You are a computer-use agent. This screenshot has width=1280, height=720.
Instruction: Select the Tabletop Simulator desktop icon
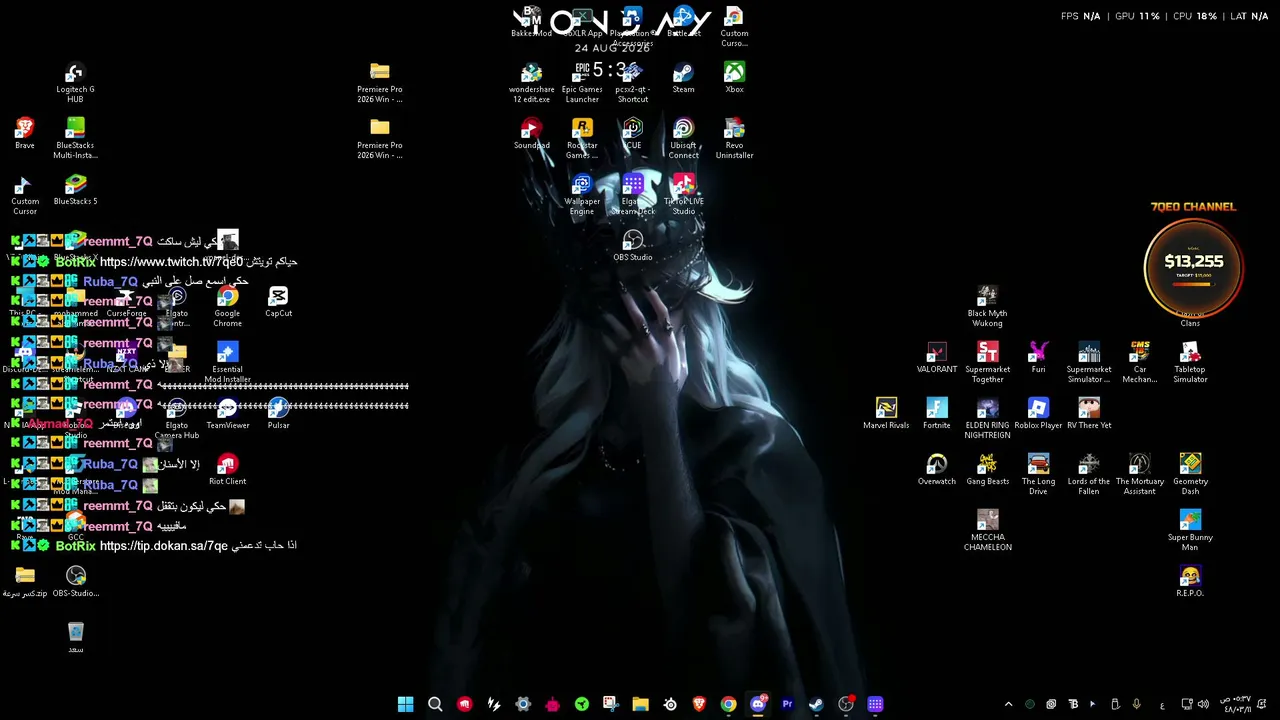pos(1190,363)
